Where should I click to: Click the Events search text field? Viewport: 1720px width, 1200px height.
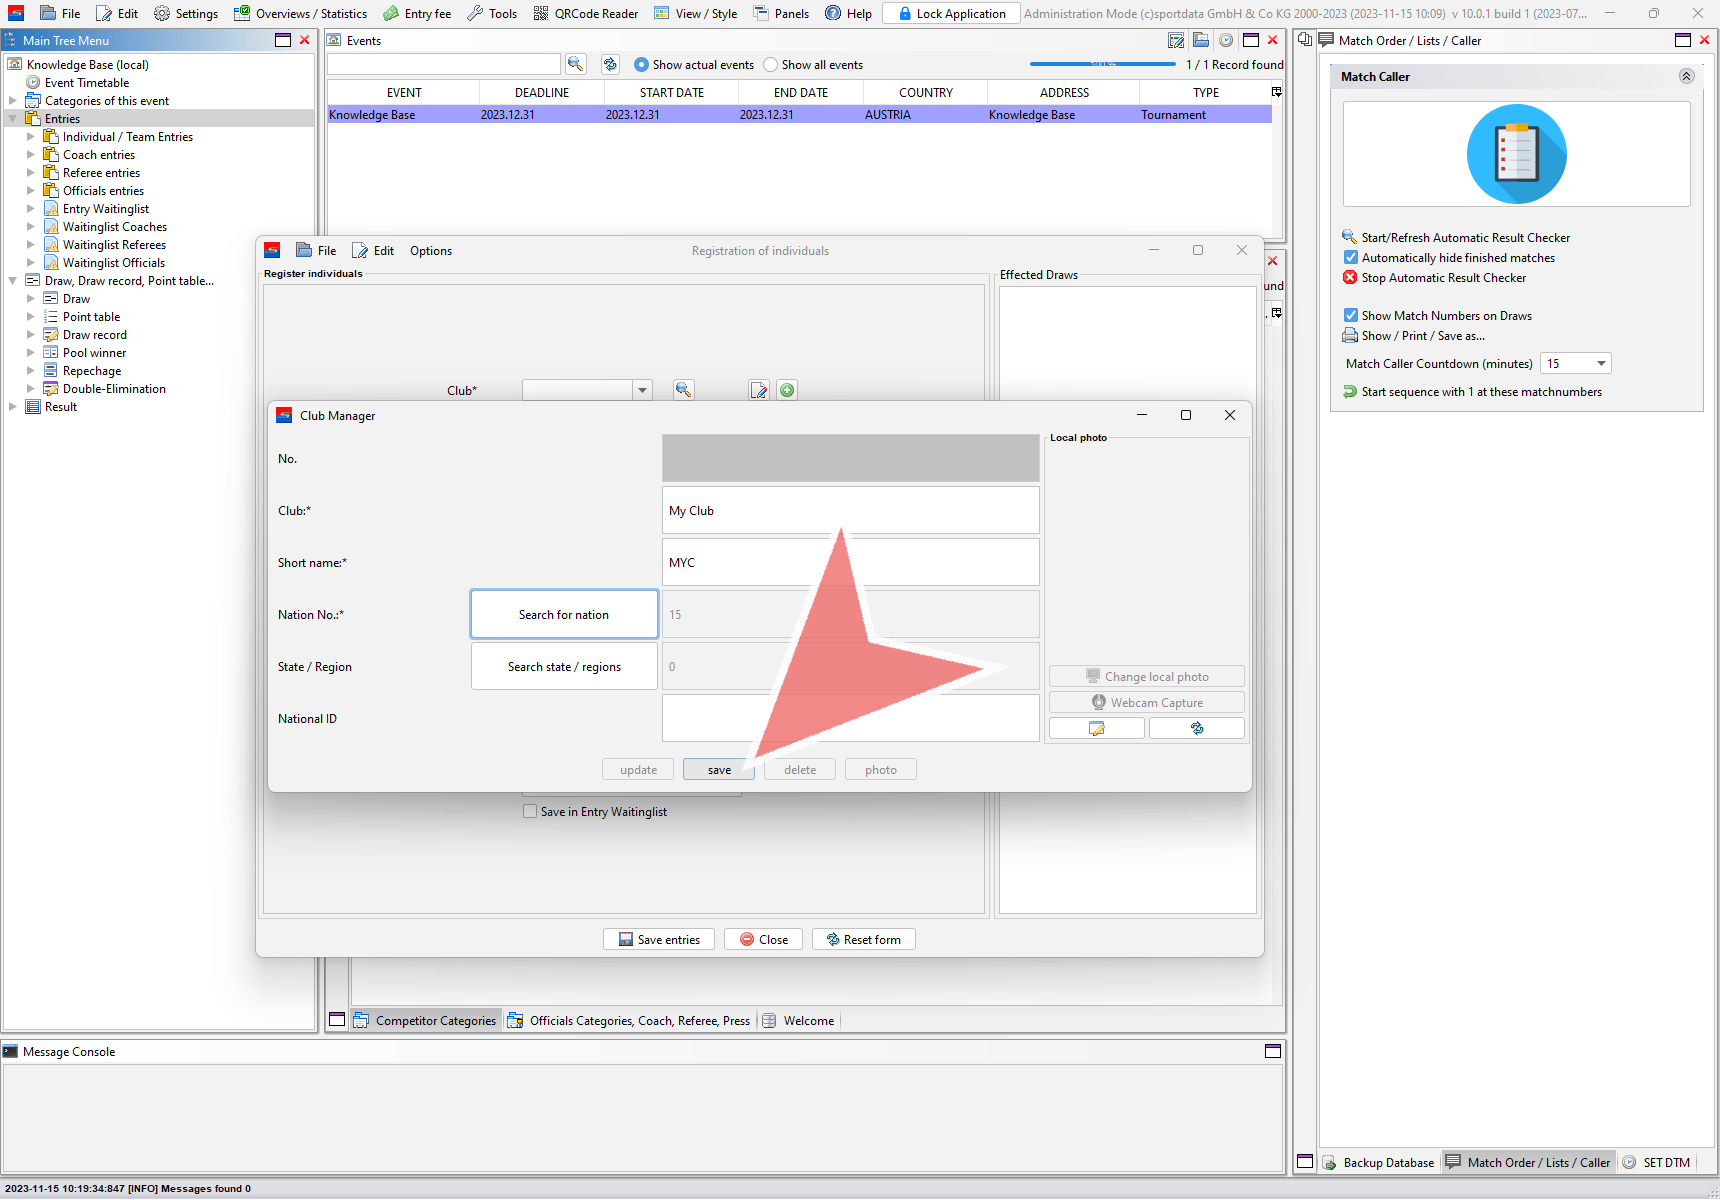click(444, 64)
